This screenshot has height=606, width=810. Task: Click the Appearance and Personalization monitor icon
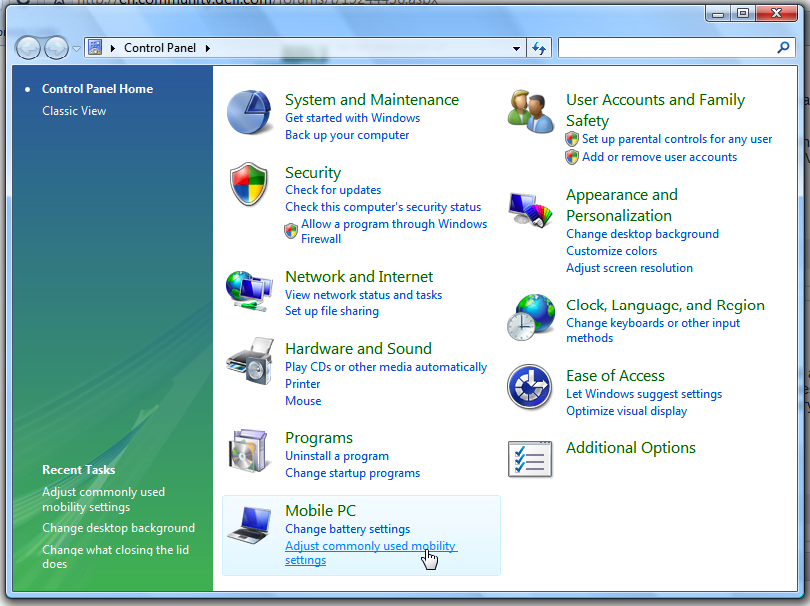coord(529,210)
